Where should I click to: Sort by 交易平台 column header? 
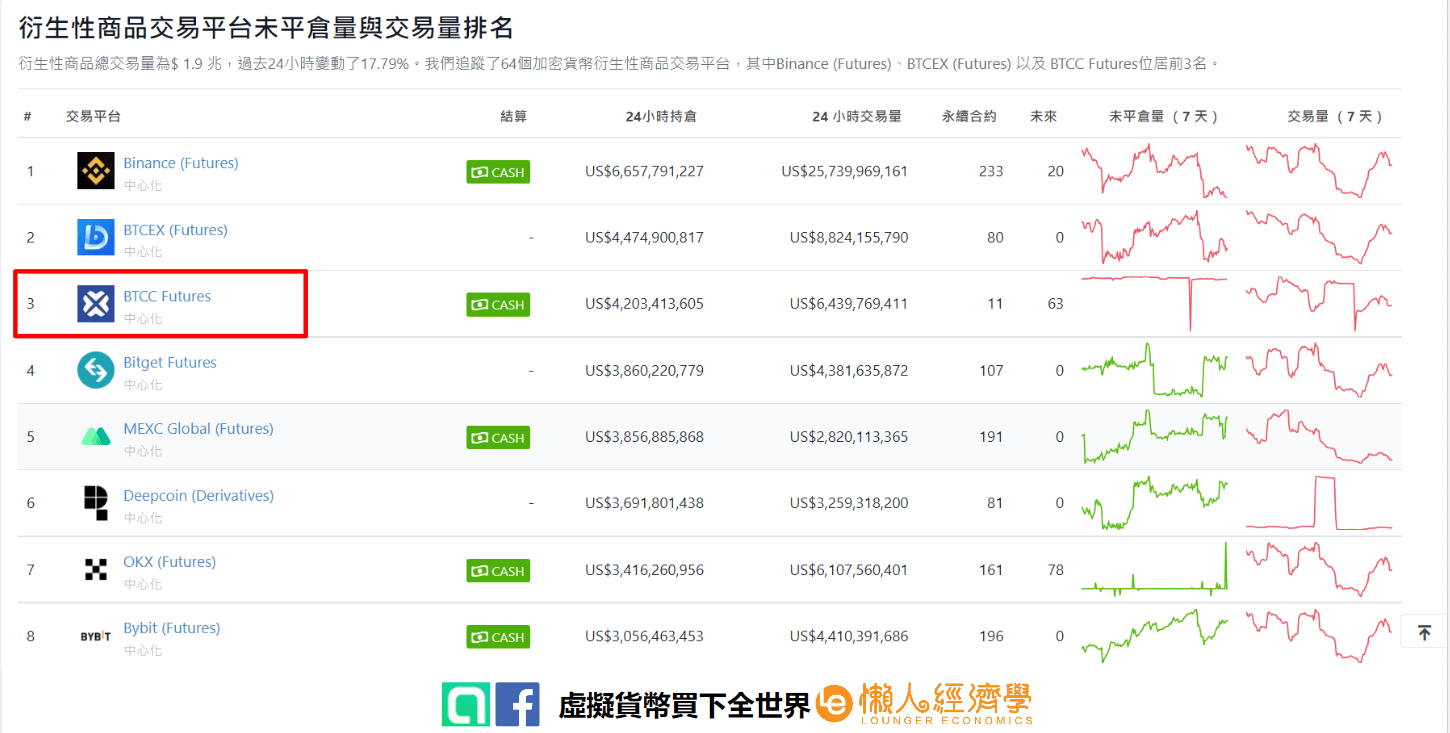point(94,116)
